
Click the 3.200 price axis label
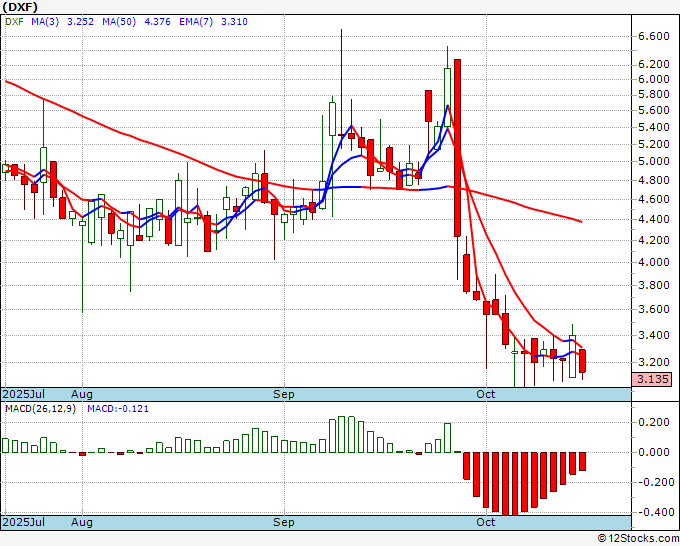coord(654,362)
